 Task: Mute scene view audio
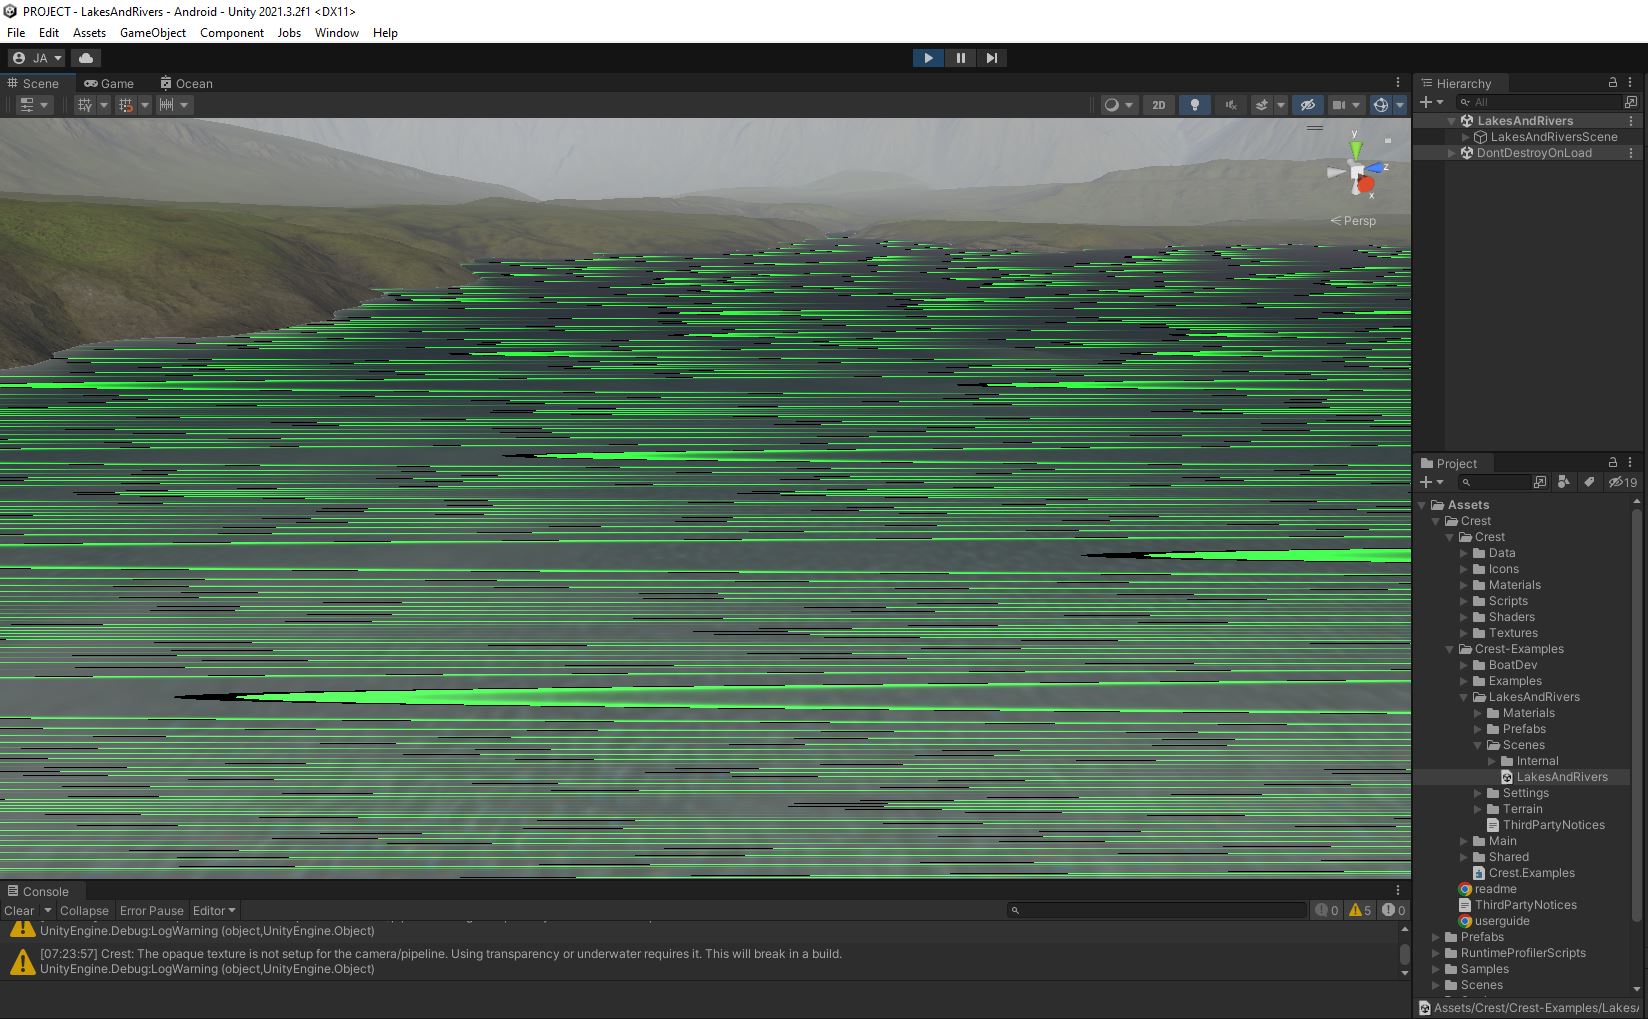(x=1231, y=105)
